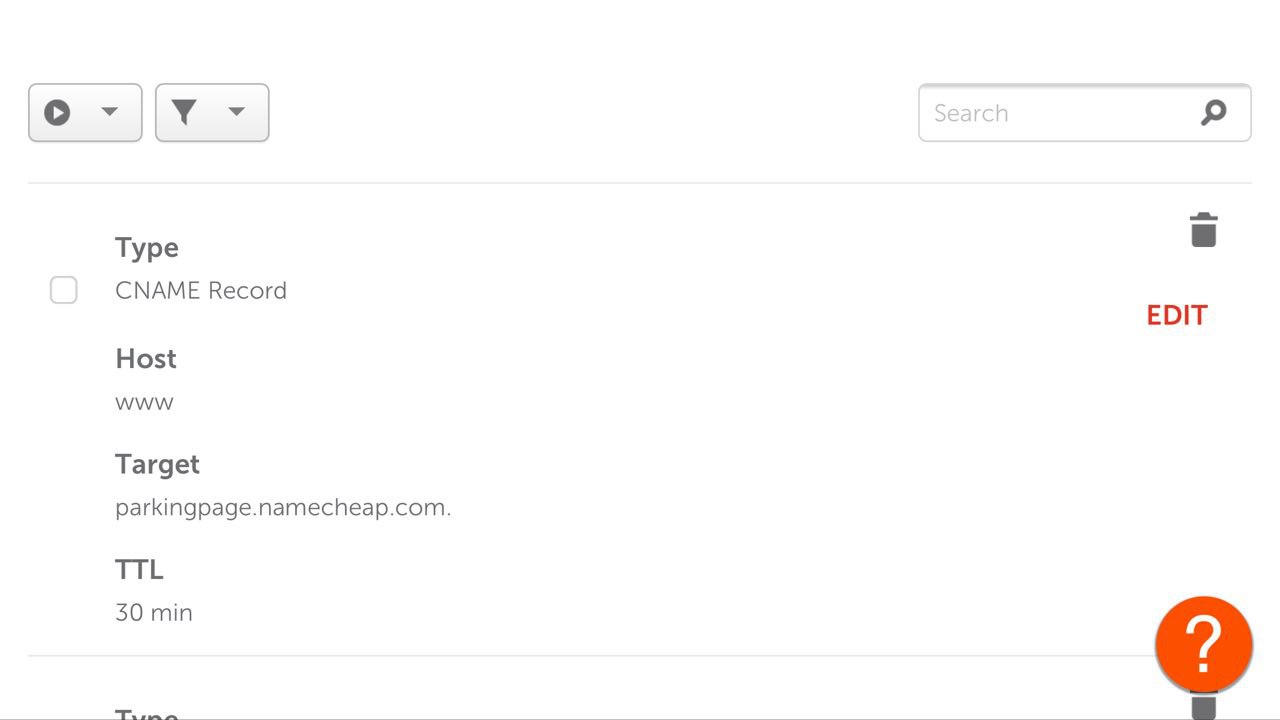Click the funnel filter icon
Image resolution: width=1280 pixels, height=720 pixels.
[x=184, y=112]
